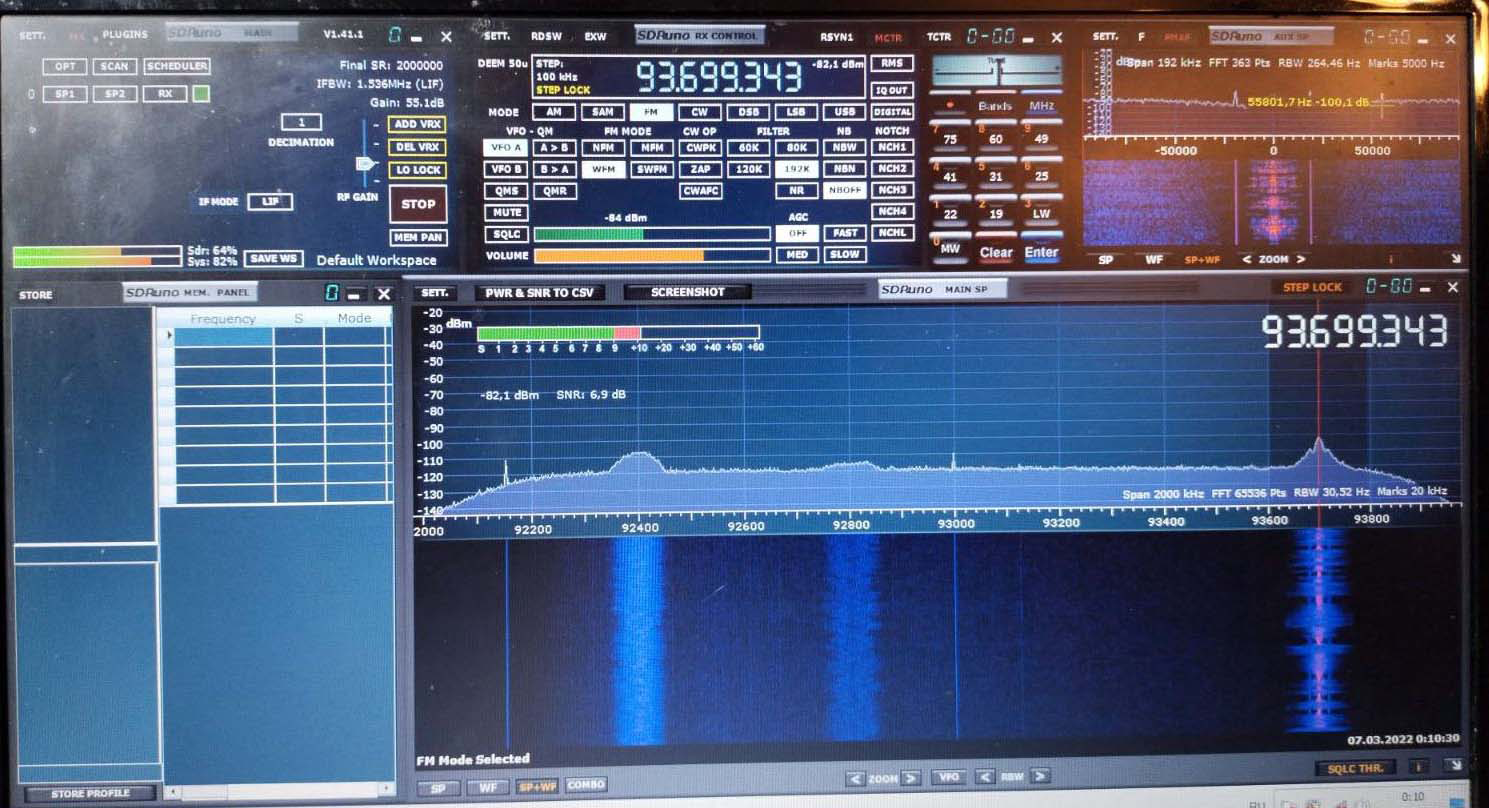Switch Aux SP display to SP+WF
This screenshot has height=808, width=1489.
[1202, 259]
